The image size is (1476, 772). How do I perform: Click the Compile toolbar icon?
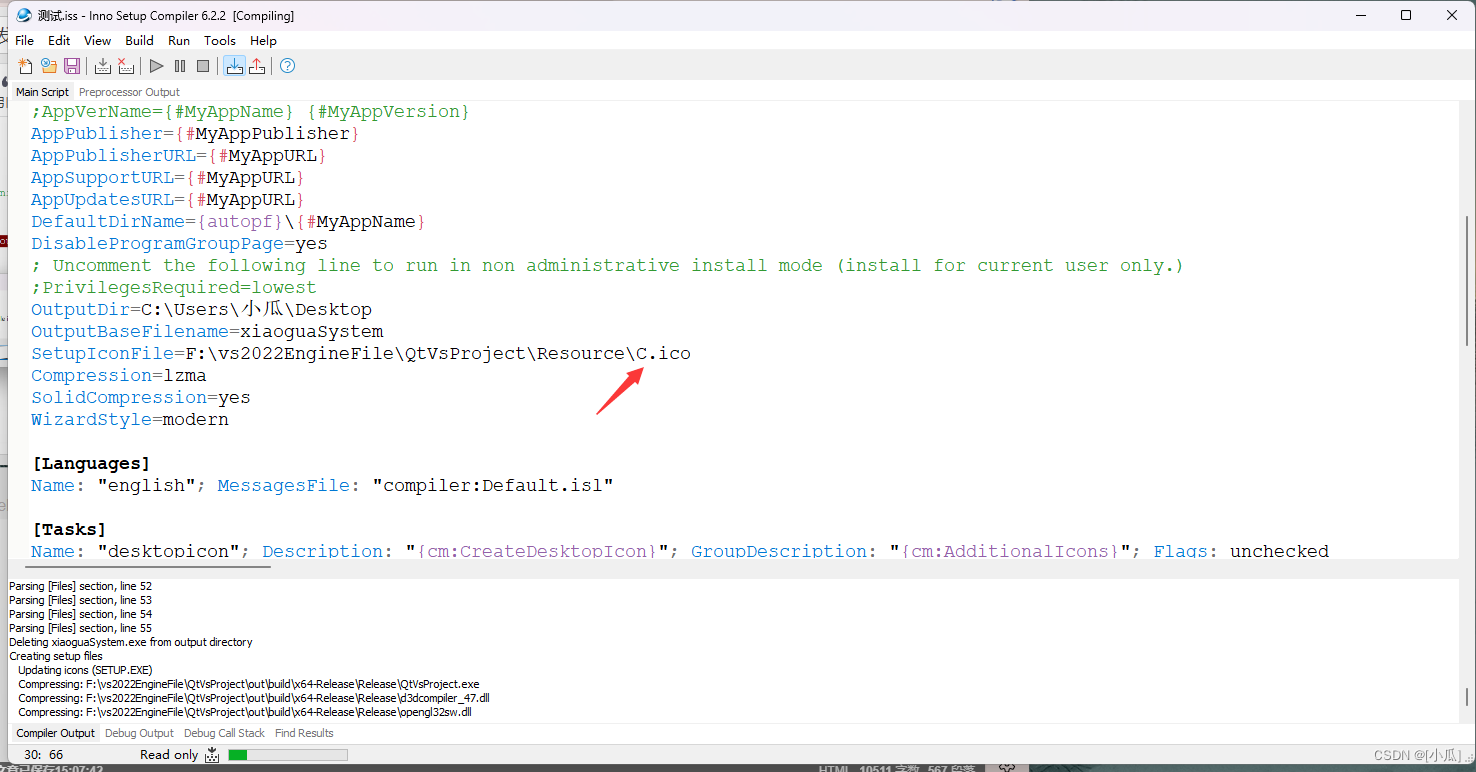[x=103, y=66]
